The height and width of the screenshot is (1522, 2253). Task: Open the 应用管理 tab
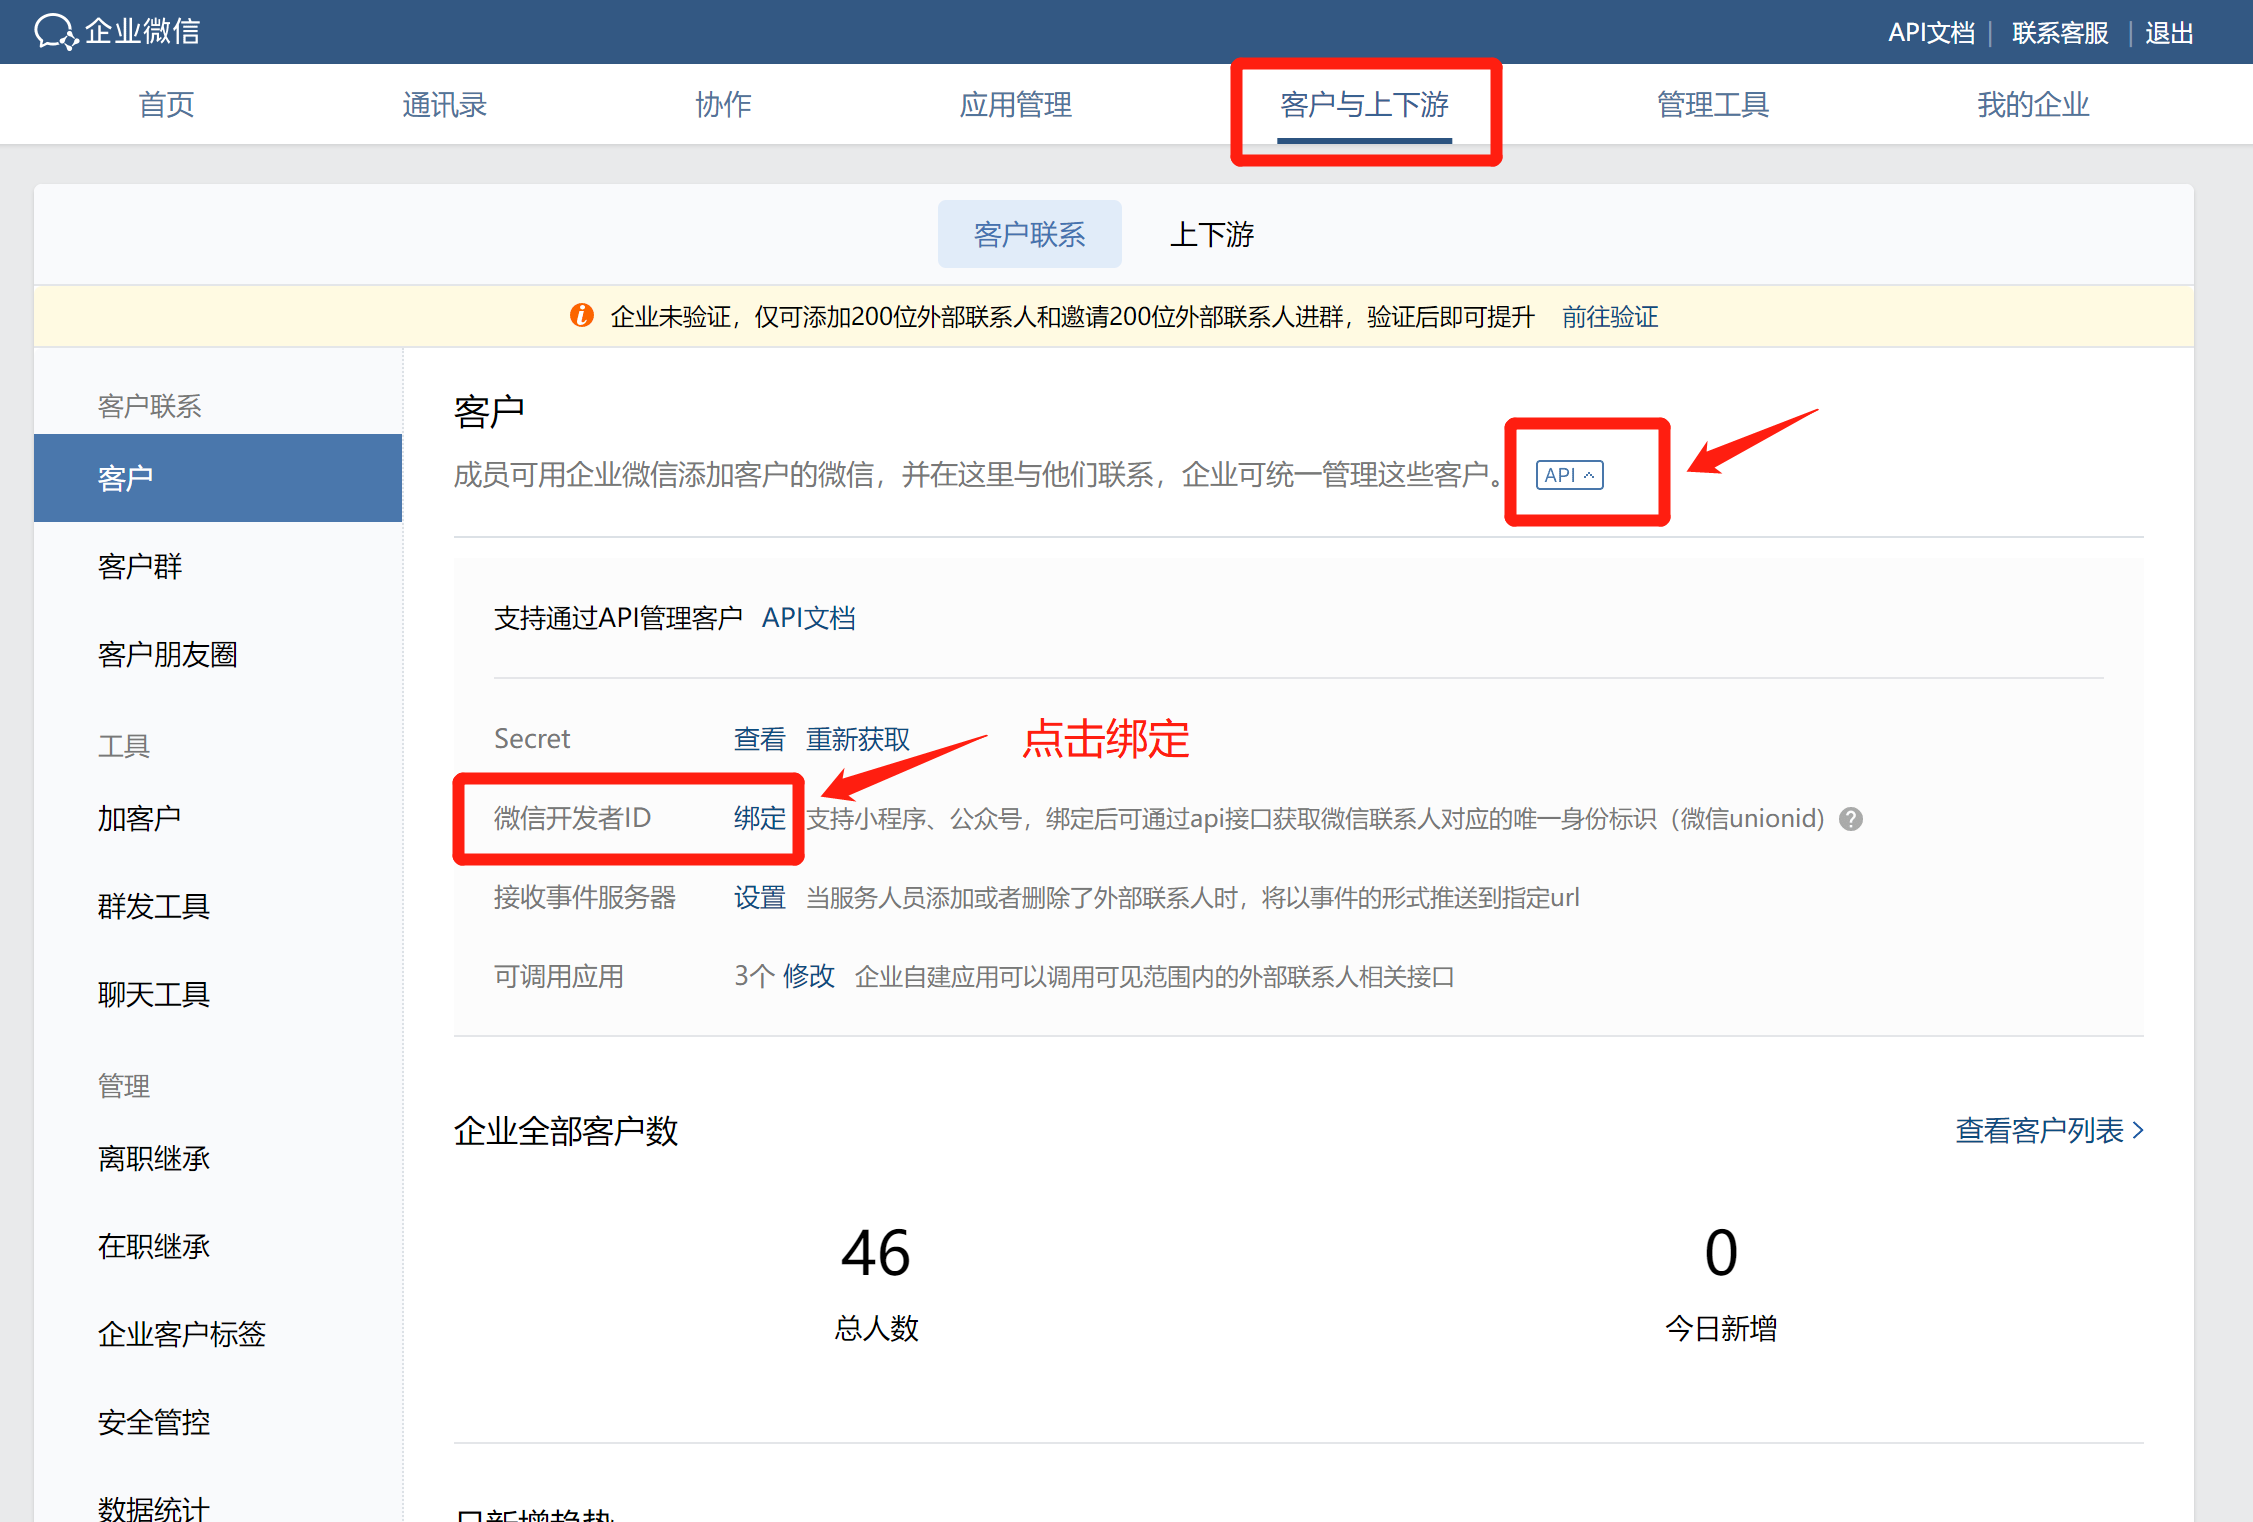(1015, 104)
